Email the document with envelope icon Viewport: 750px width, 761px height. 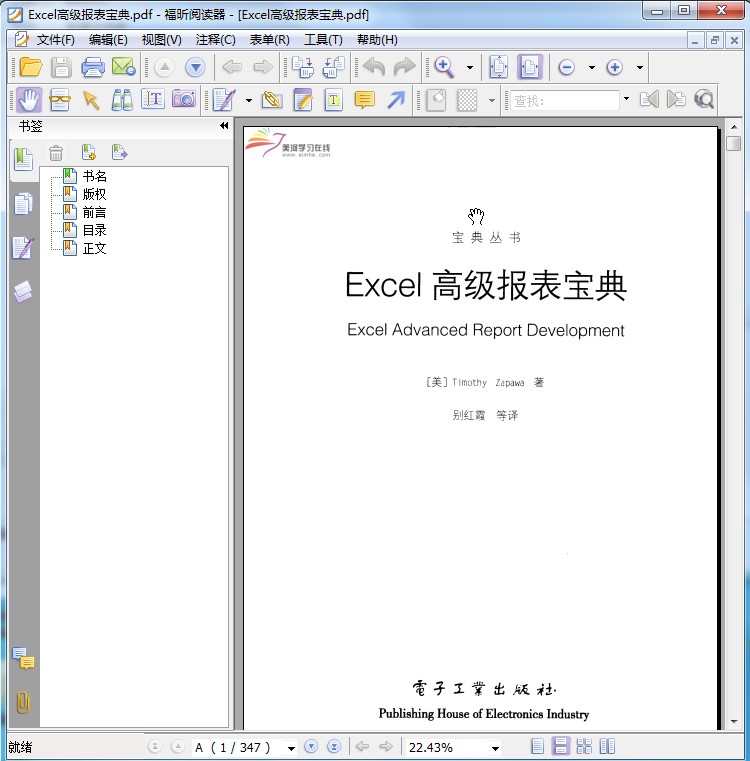coord(123,67)
